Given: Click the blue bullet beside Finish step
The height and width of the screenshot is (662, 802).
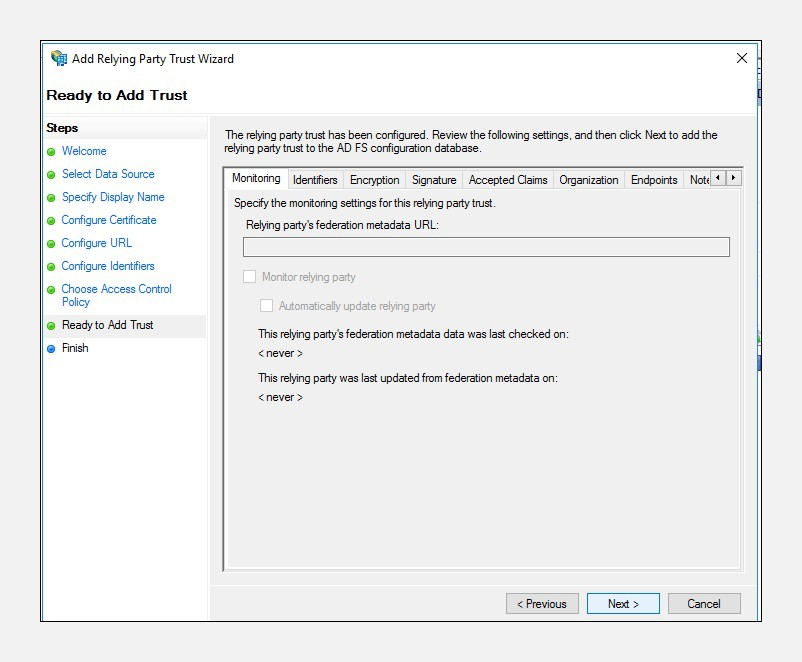Looking at the screenshot, I should point(51,349).
